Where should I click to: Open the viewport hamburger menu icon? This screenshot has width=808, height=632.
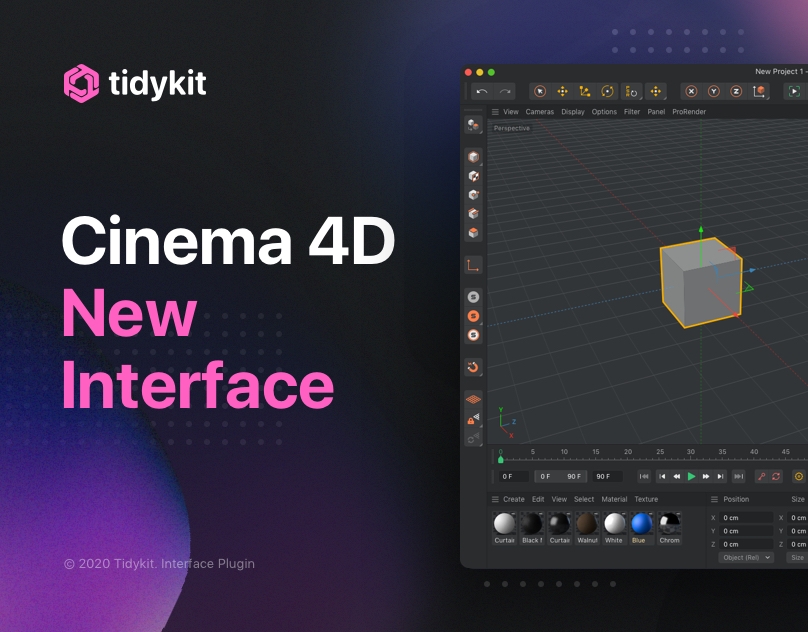(495, 112)
